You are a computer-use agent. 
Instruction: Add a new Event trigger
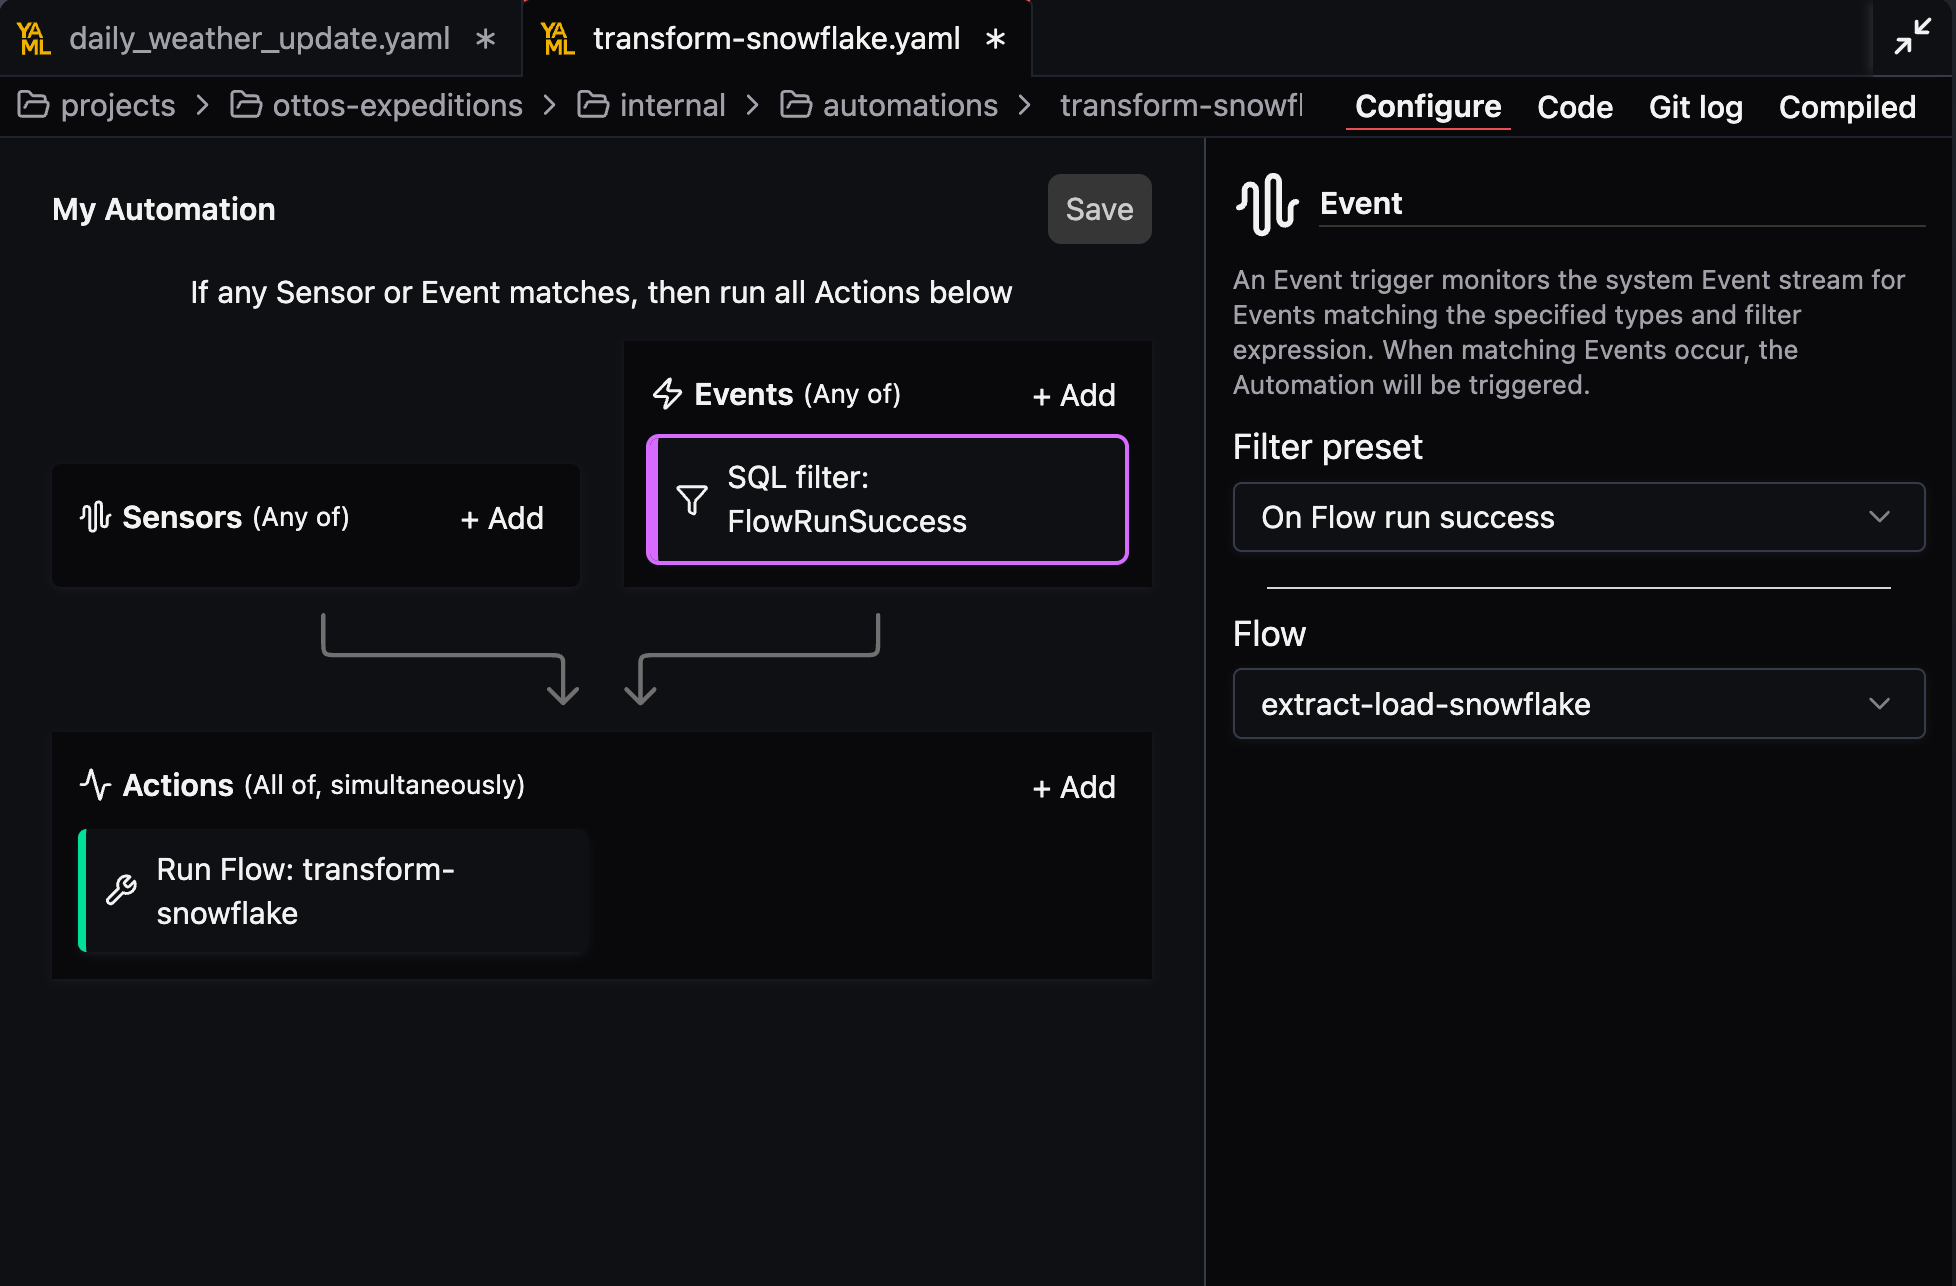pyautogui.click(x=1073, y=395)
